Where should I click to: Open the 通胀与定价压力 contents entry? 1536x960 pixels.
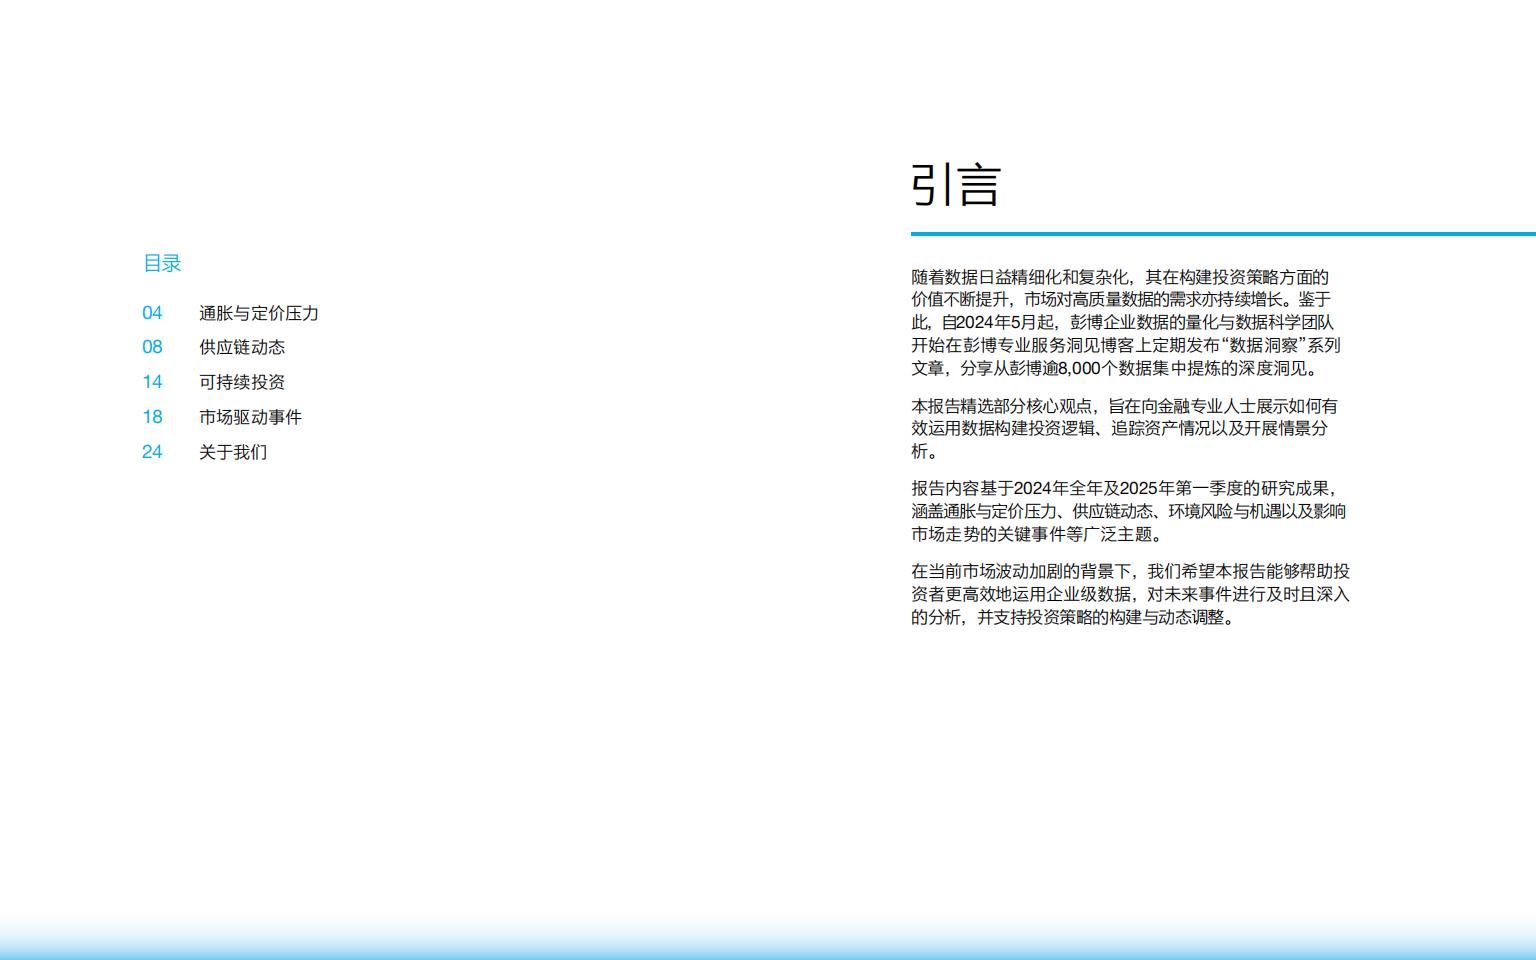(259, 313)
